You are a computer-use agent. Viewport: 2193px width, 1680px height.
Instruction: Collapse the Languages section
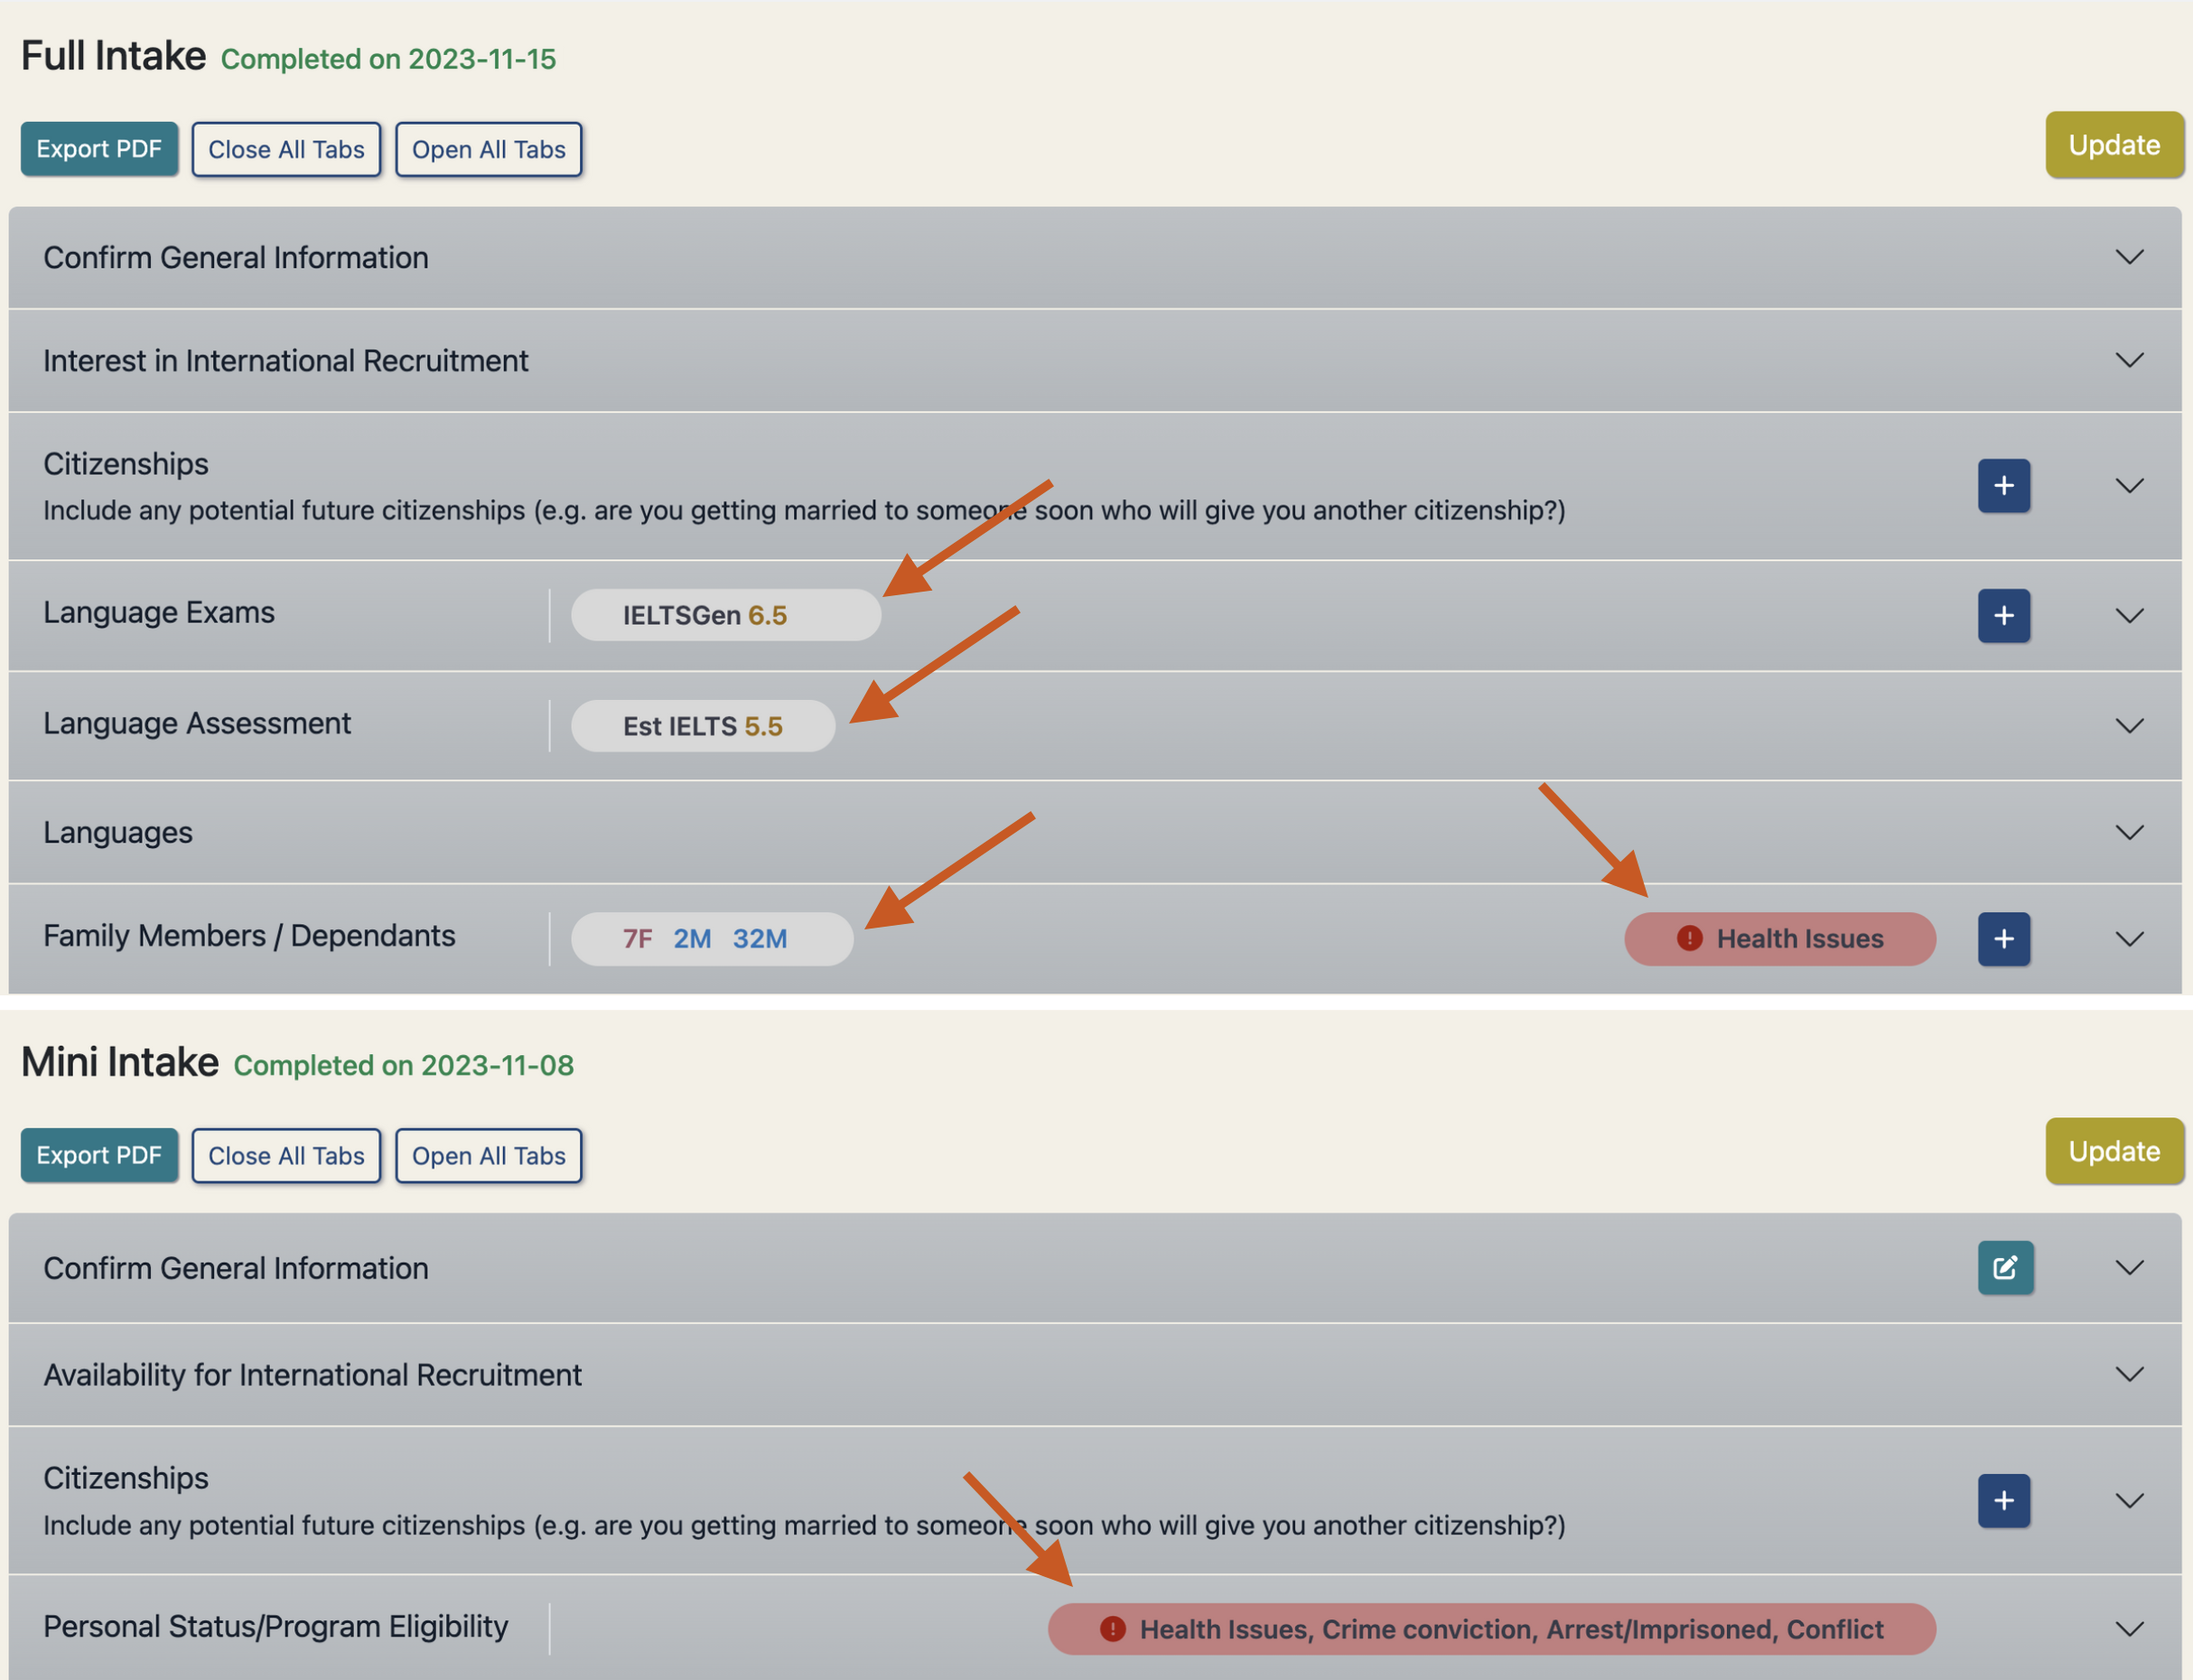click(x=2130, y=831)
